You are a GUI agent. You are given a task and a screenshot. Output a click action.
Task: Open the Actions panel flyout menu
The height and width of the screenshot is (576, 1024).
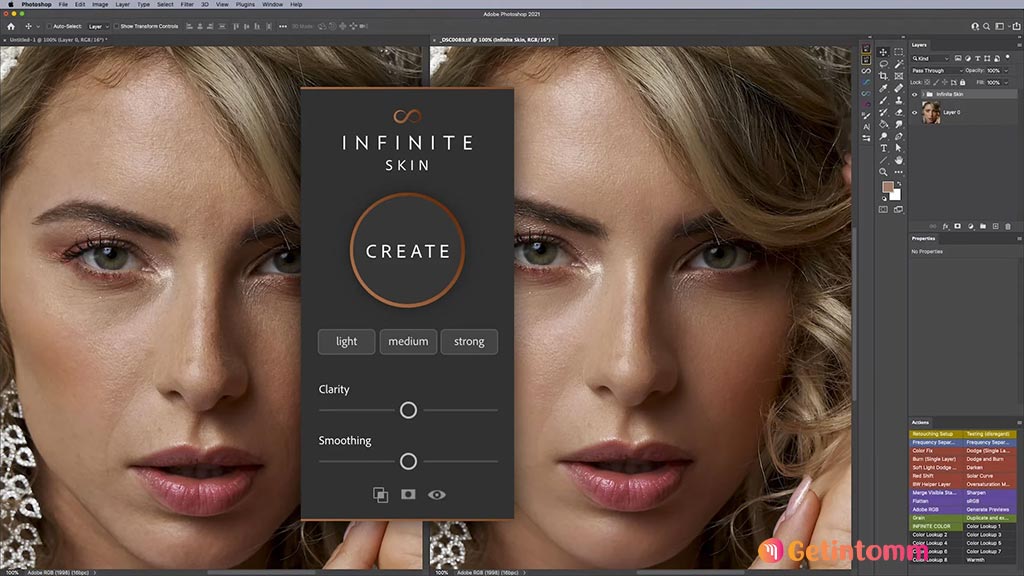click(x=1019, y=423)
